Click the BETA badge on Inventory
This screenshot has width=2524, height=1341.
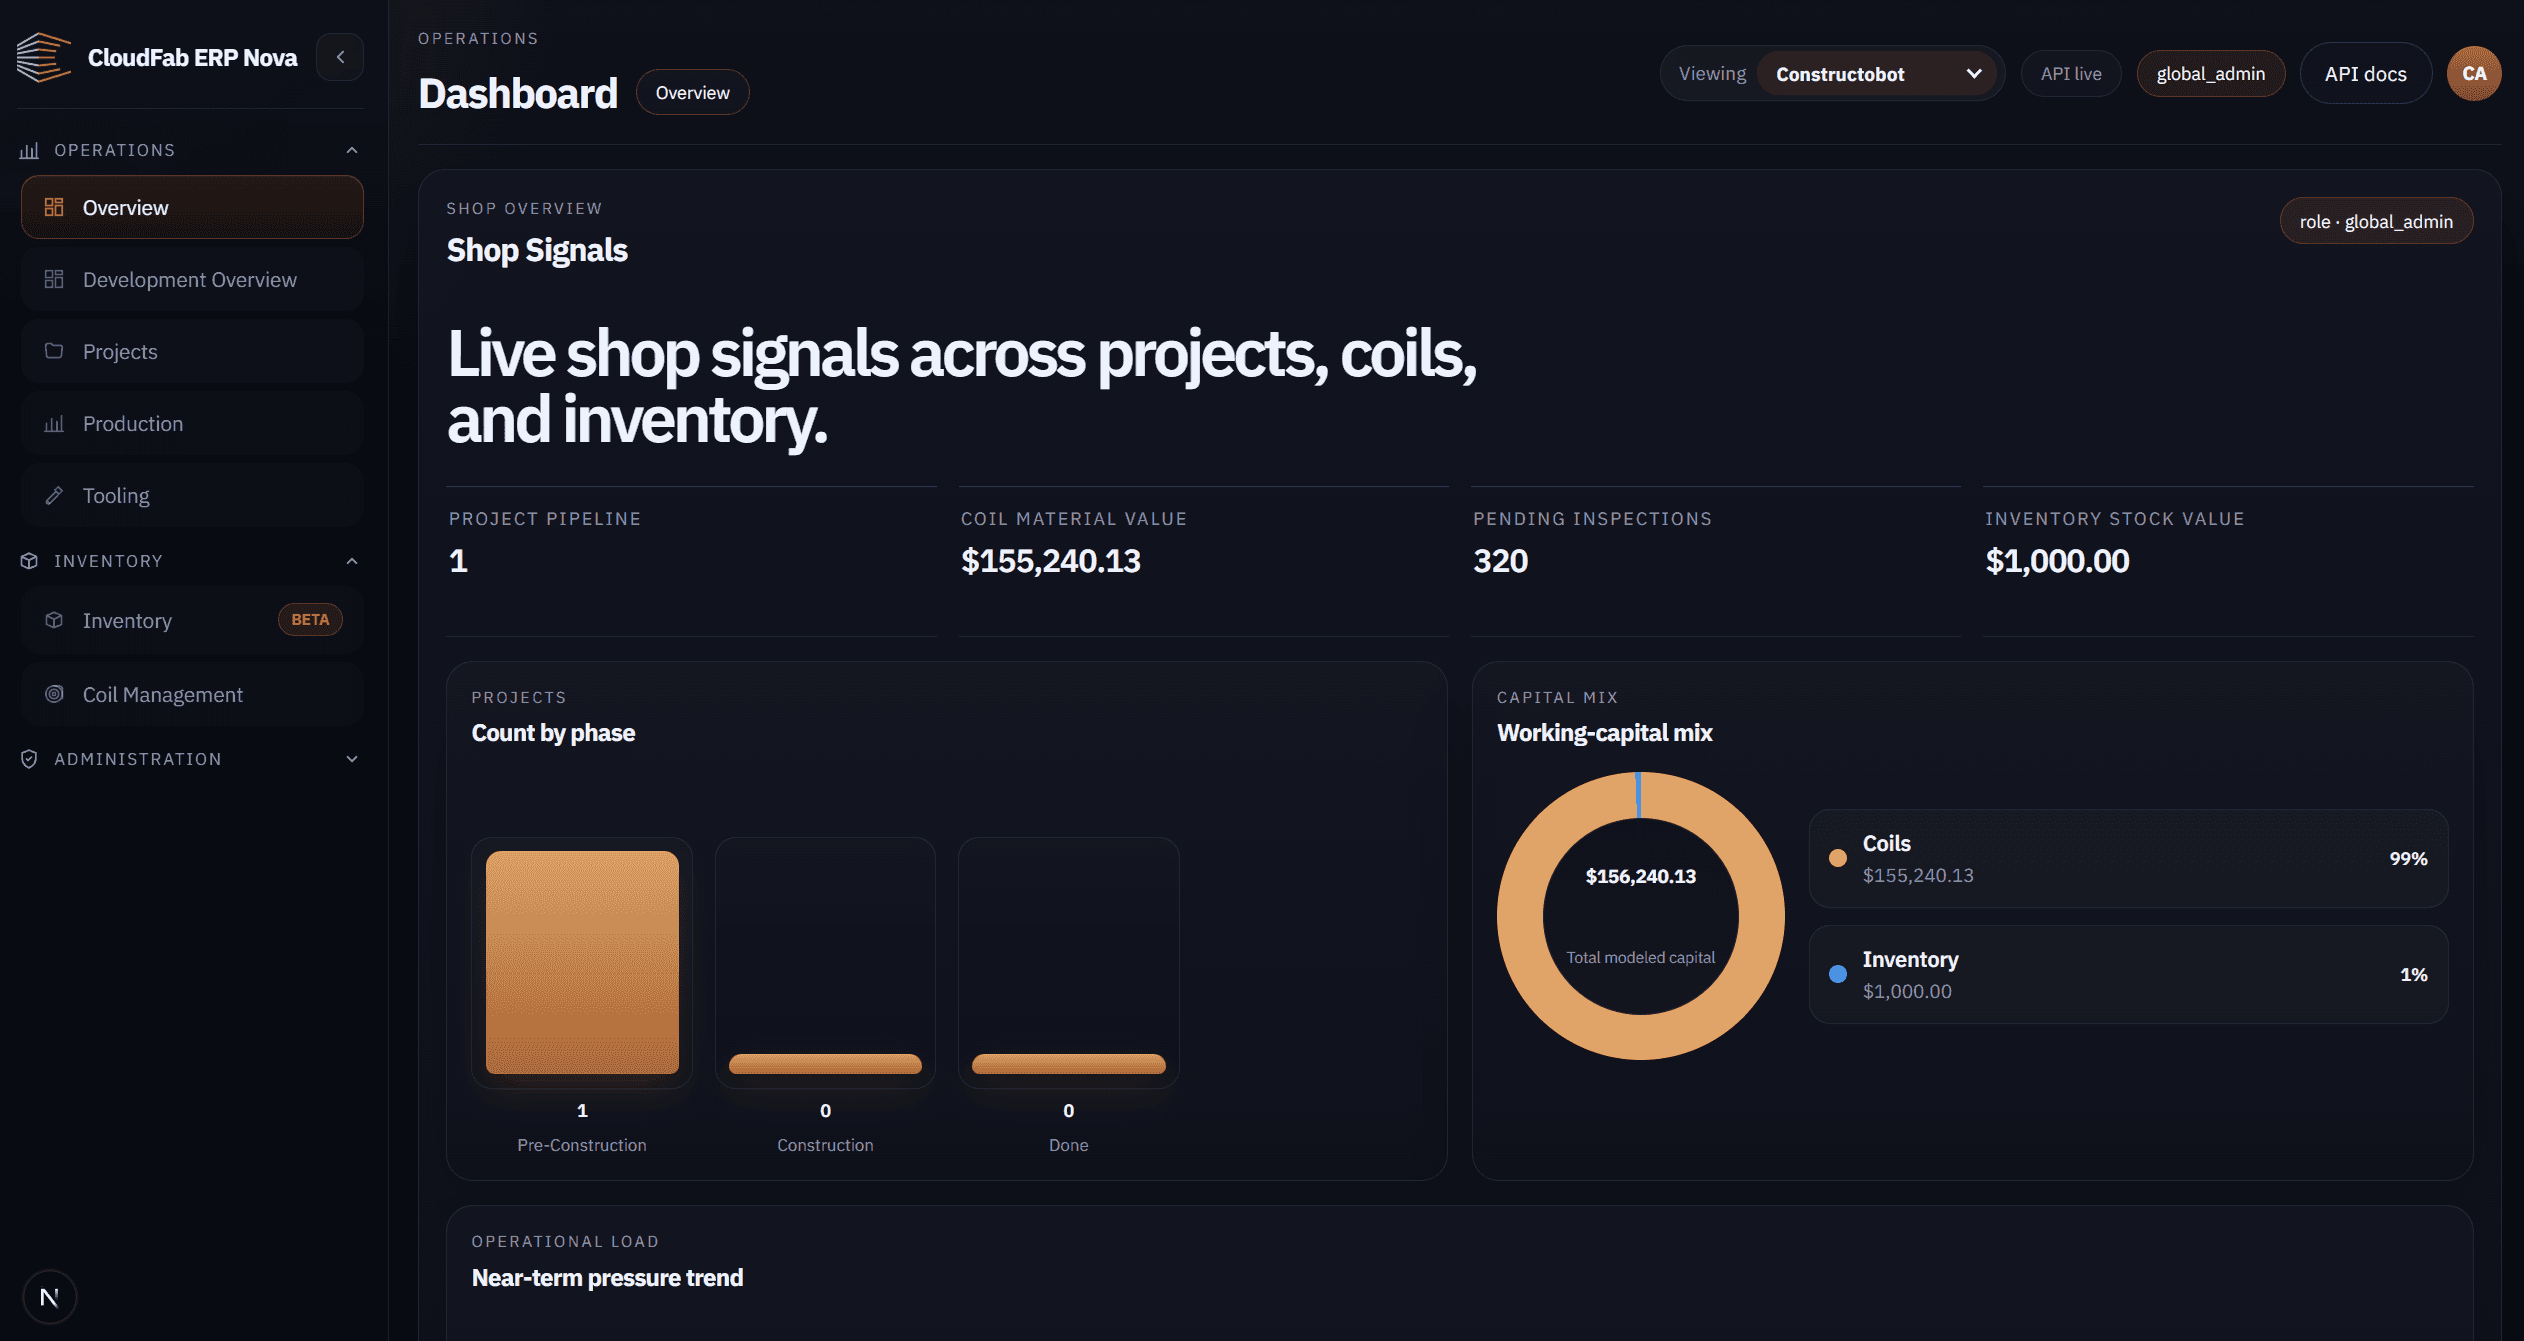point(310,620)
